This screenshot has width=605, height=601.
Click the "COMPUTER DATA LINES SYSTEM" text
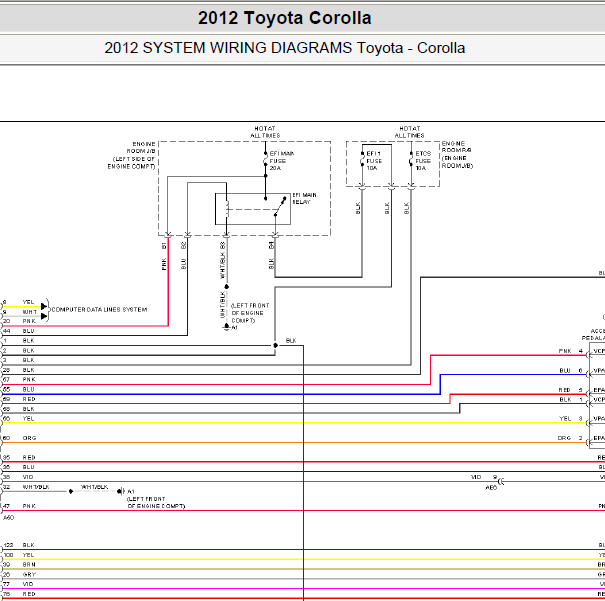click(x=99, y=309)
